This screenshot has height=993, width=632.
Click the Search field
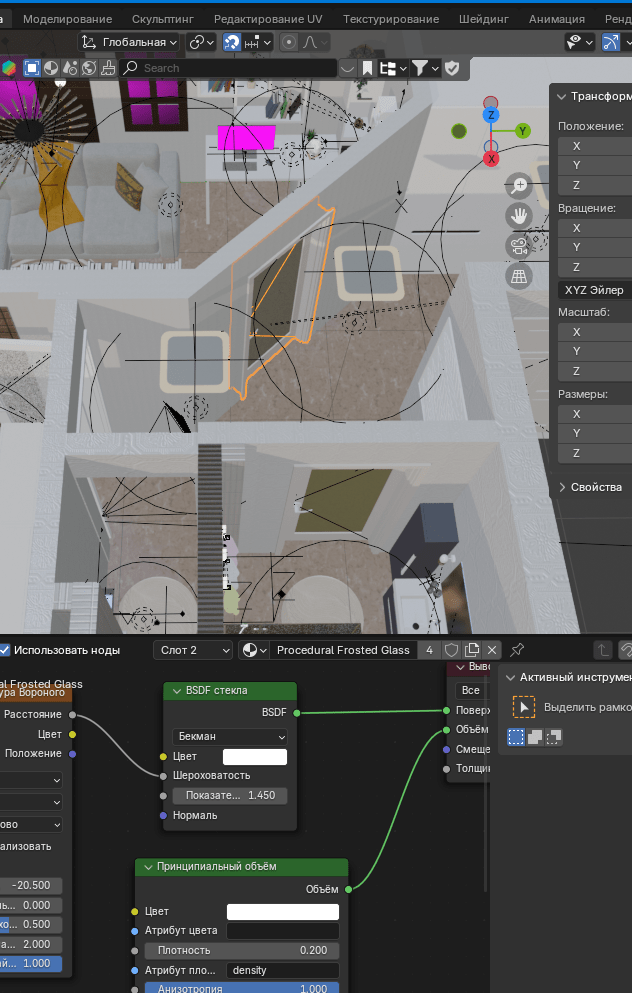click(x=228, y=68)
